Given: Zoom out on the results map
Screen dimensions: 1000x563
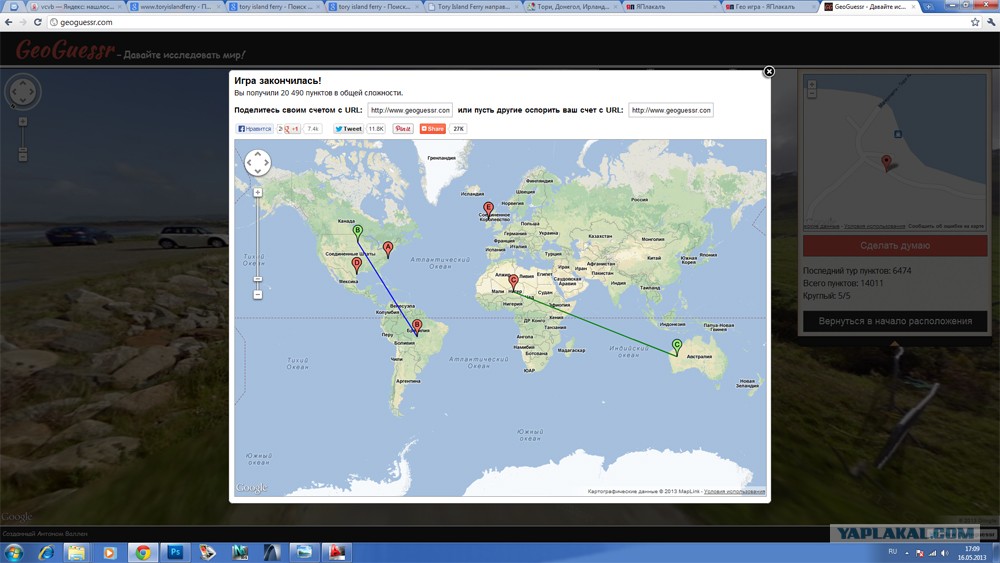Looking at the screenshot, I should coord(258,295).
